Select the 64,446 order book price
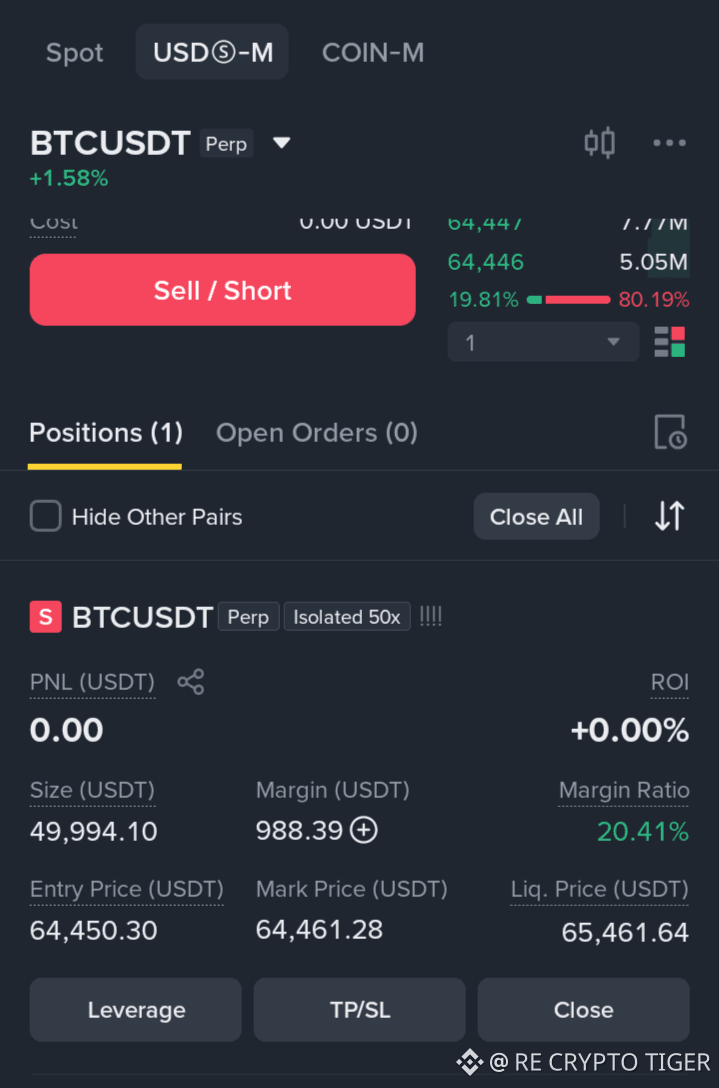This screenshot has width=719, height=1088. point(486,262)
